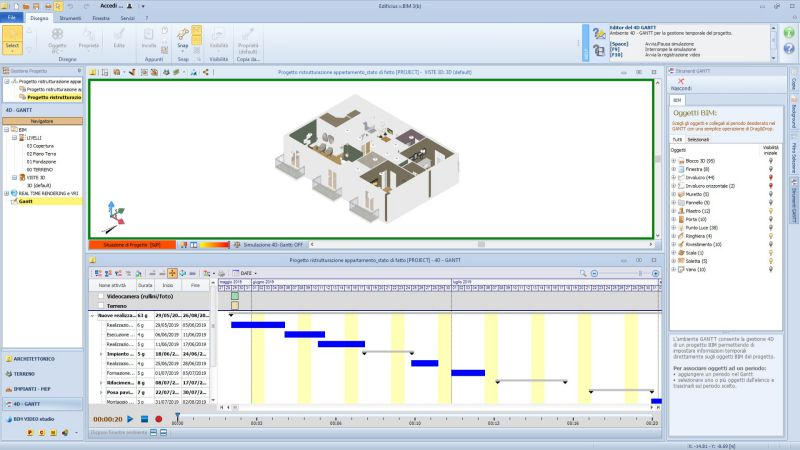This screenshot has width=800, height=450.
Task: Click the first blue task bar in Gantt chart
Action: 258,325
